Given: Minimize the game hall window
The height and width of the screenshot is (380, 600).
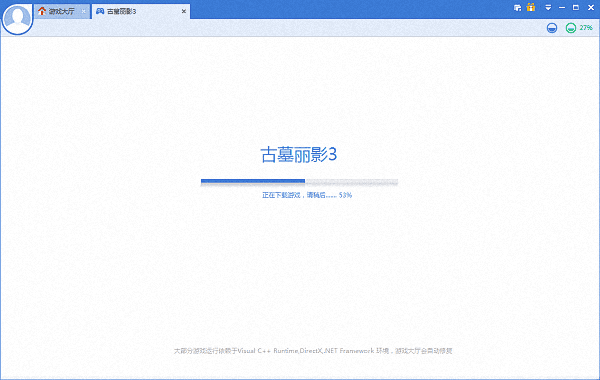Looking at the screenshot, I should click(x=562, y=8).
